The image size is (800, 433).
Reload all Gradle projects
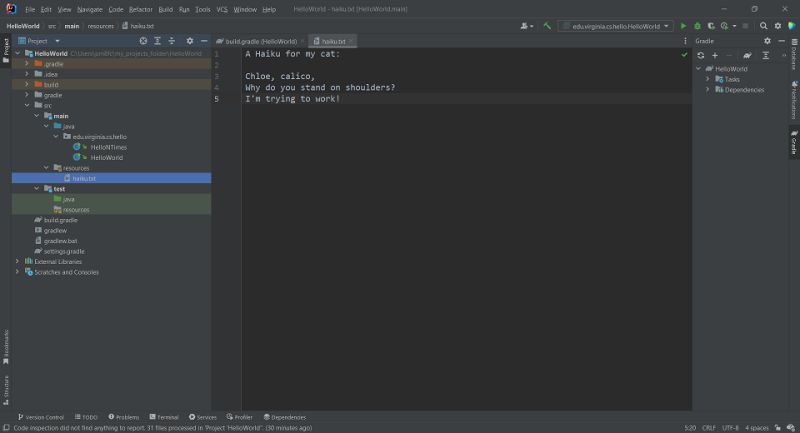(701, 55)
